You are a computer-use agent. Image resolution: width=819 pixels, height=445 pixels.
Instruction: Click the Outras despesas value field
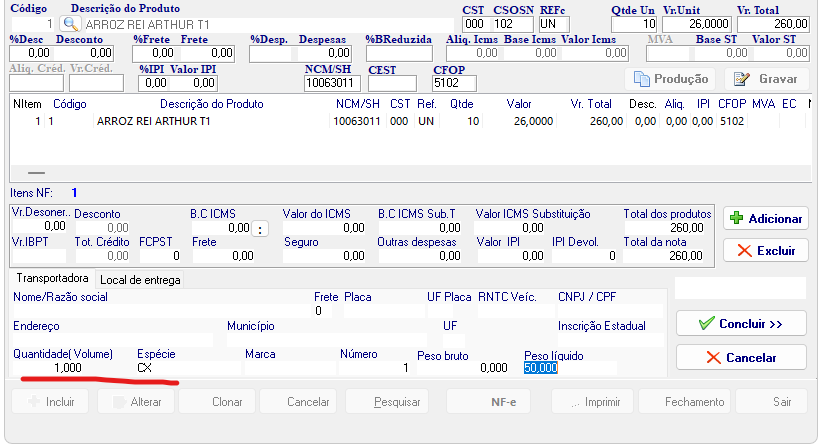click(420, 256)
